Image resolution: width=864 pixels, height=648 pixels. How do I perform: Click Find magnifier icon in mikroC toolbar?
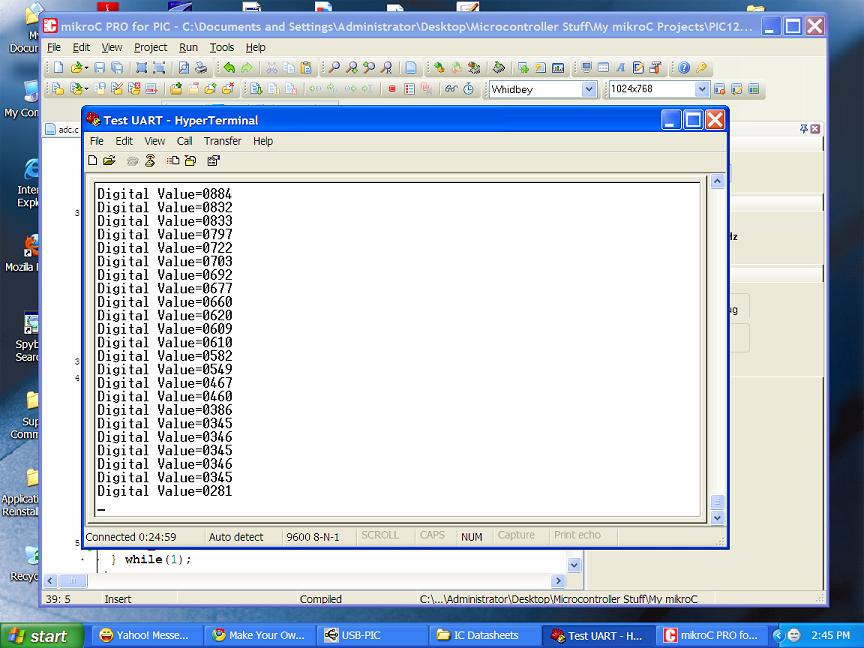pyautogui.click(x=334, y=68)
